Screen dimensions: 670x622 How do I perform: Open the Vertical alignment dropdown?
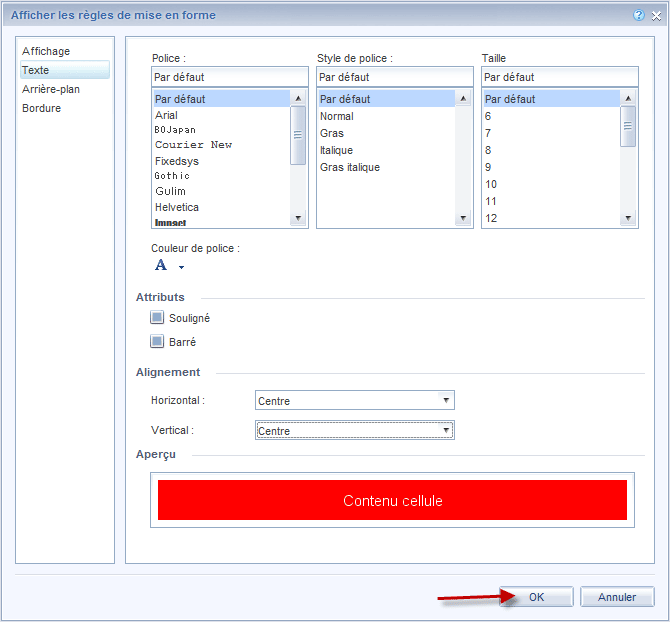point(355,430)
